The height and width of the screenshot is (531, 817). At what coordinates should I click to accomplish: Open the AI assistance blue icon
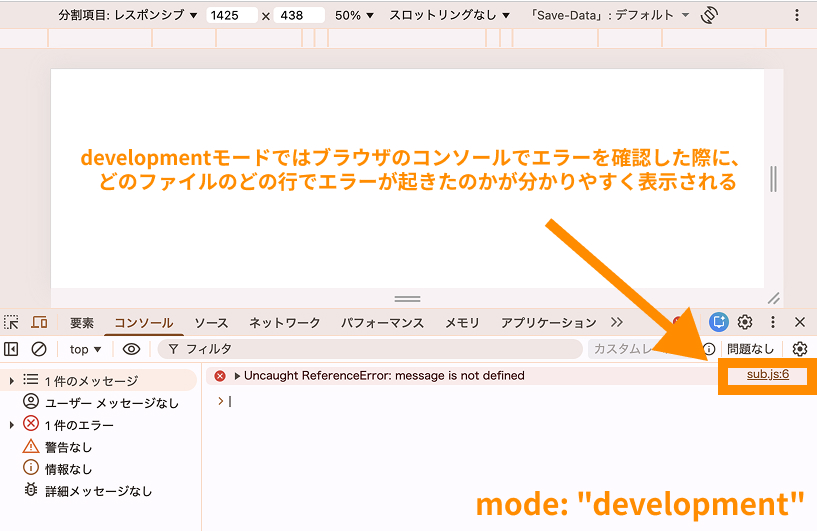(x=719, y=322)
